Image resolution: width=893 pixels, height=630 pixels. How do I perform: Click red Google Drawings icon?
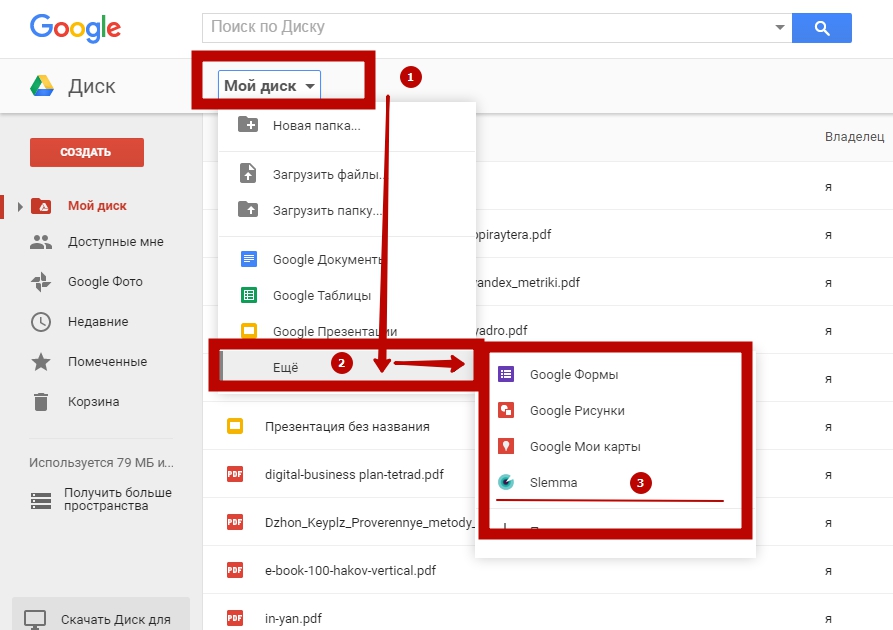[x=506, y=410]
